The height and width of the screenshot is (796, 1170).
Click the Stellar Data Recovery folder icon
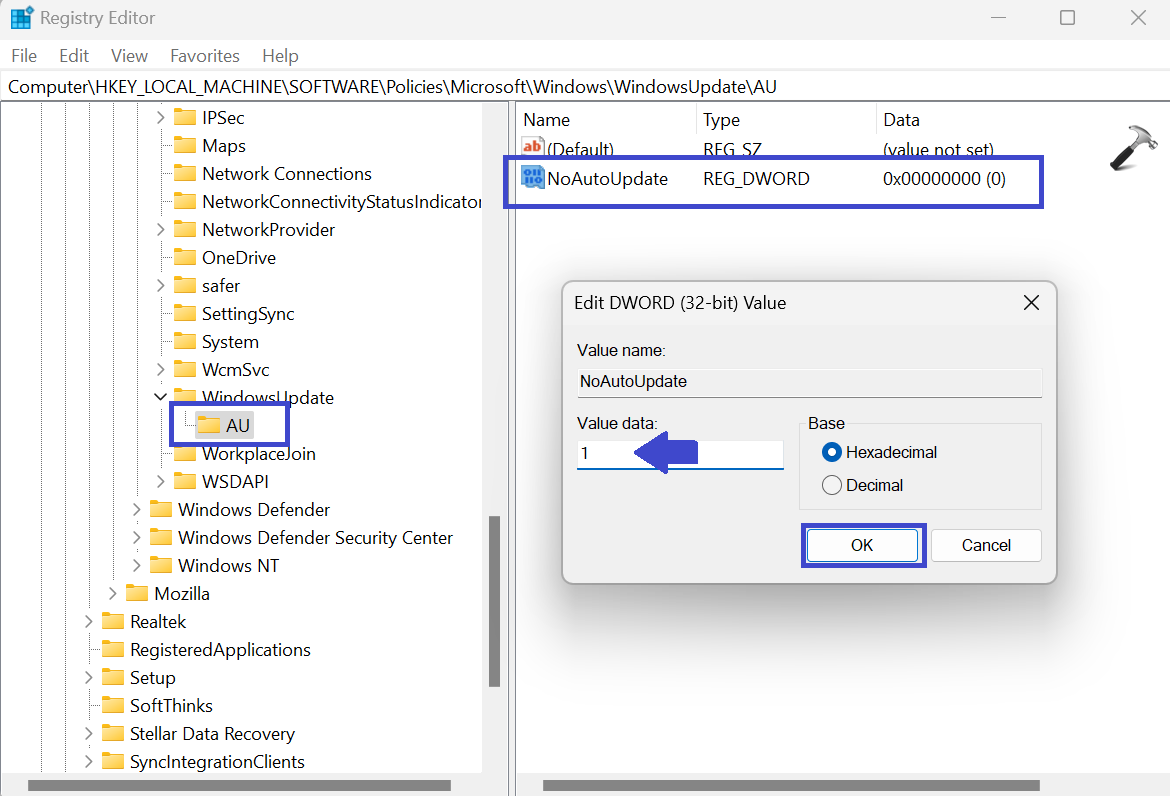coord(113,734)
